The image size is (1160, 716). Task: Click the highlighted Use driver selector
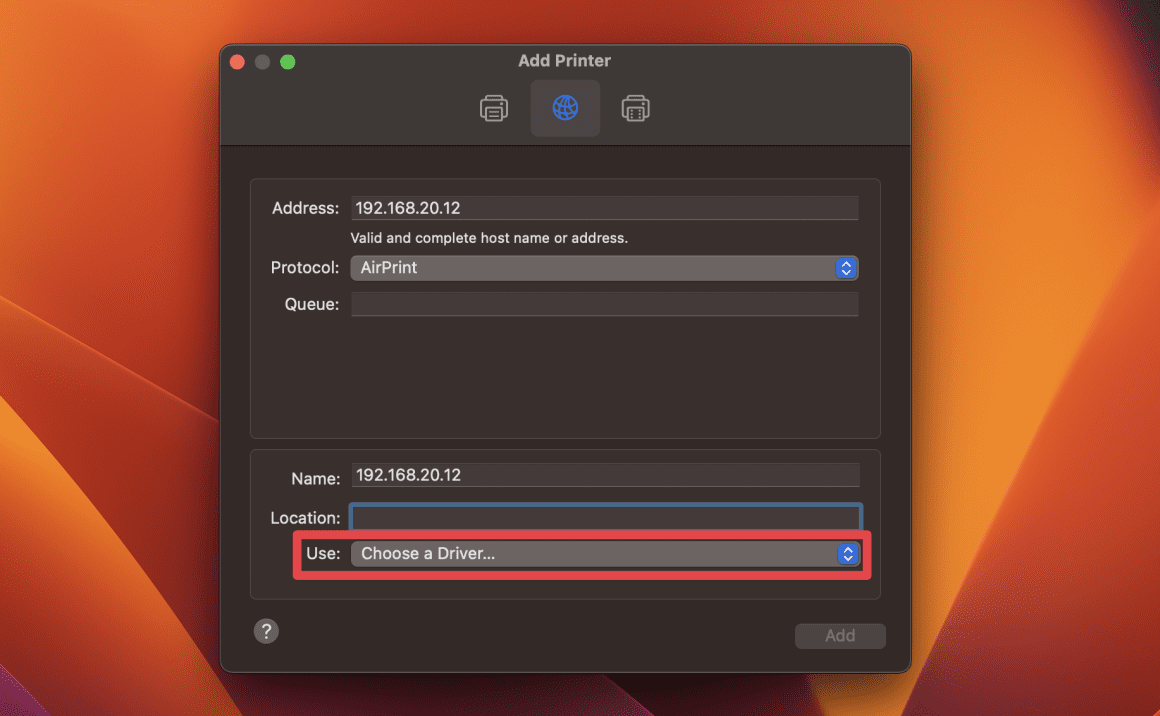click(x=605, y=553)
